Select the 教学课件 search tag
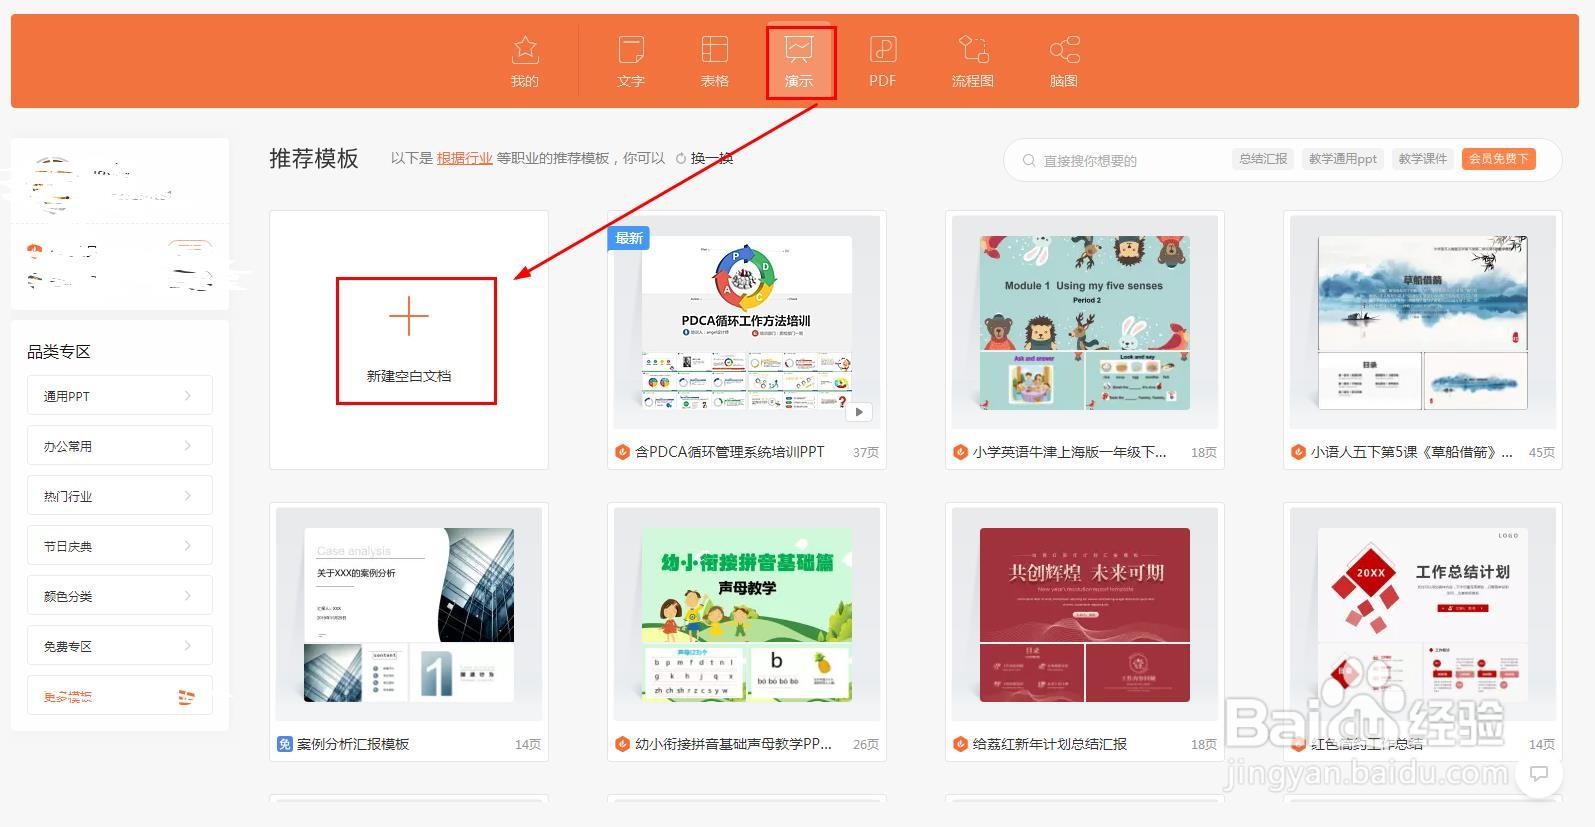 click(x=1423, y=159)
